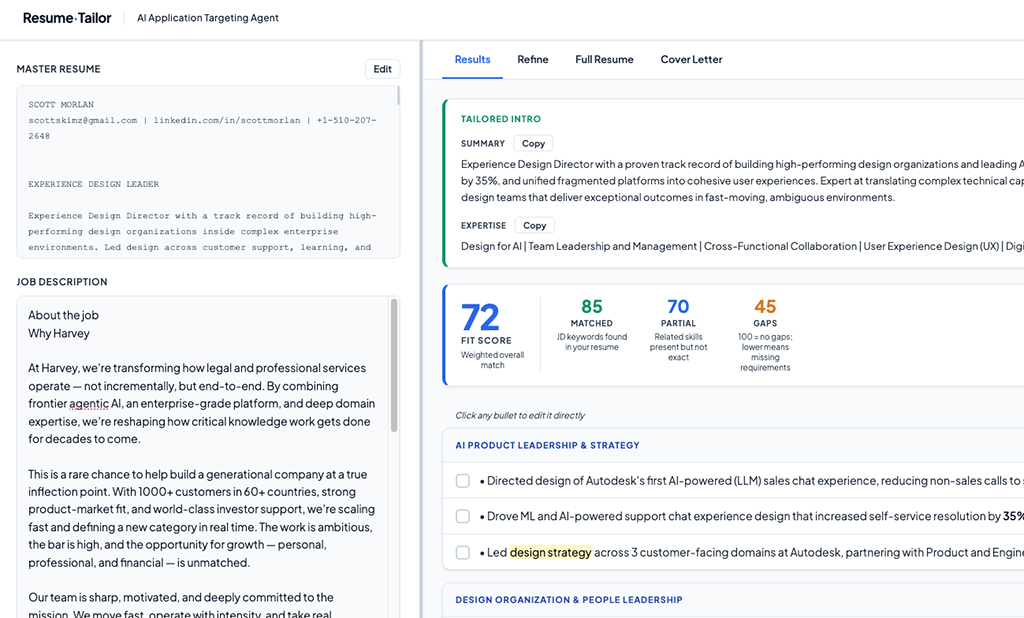Click 'Click any bullet to edit it directly' hint
Screen dimensions: 1024x618
tap(520, 415)
